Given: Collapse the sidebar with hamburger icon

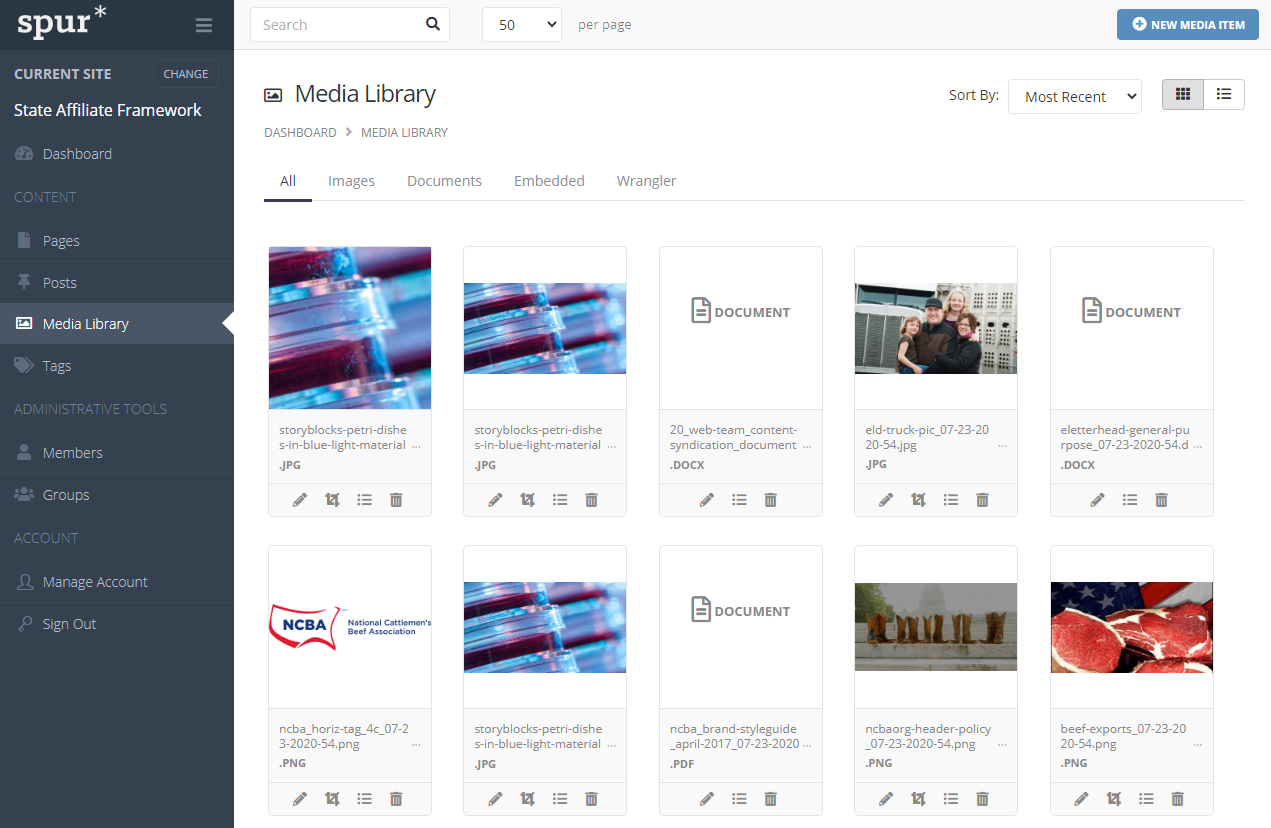Looking at the screenshot, I should click(204, 25).
